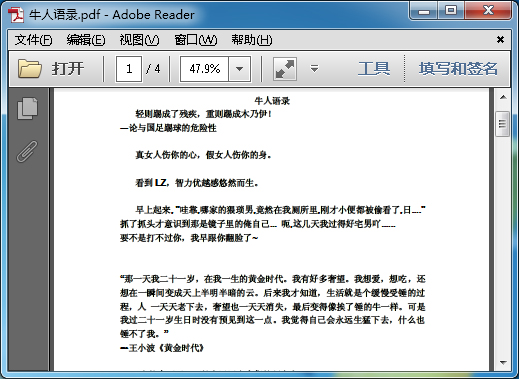Click the line 要不是打不过你
This screenshot has width=519, height=379.
[x=189, y=238]
